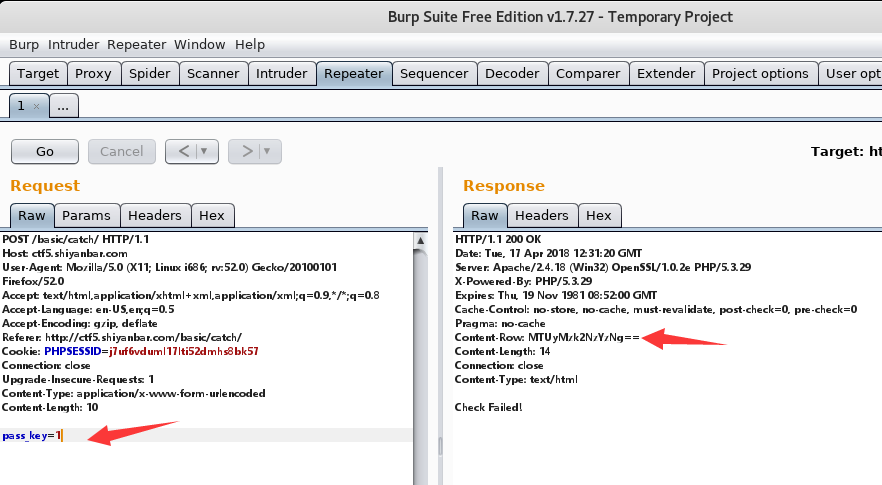Open the User options tab
The width and height of the screenshot is (882, 485).
tap(850, 74)
